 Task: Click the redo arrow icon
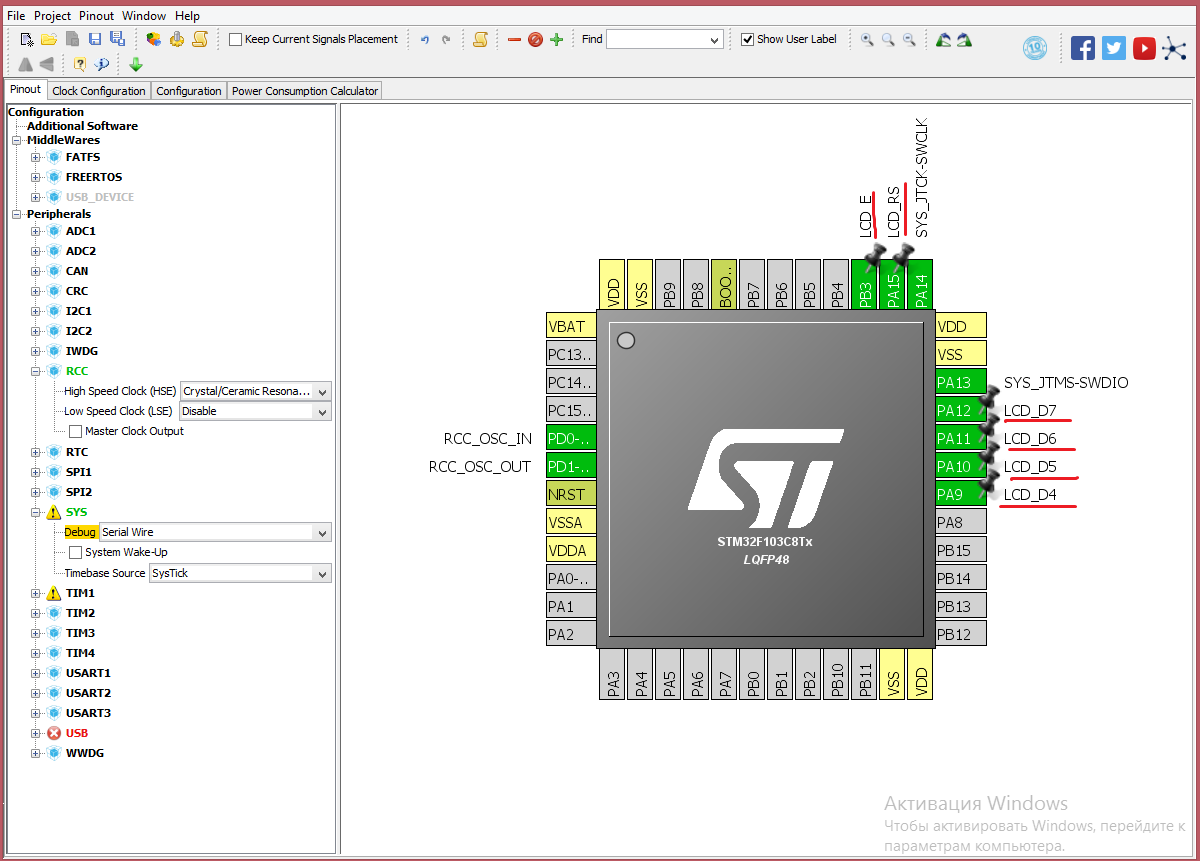[x=446, y=40]
